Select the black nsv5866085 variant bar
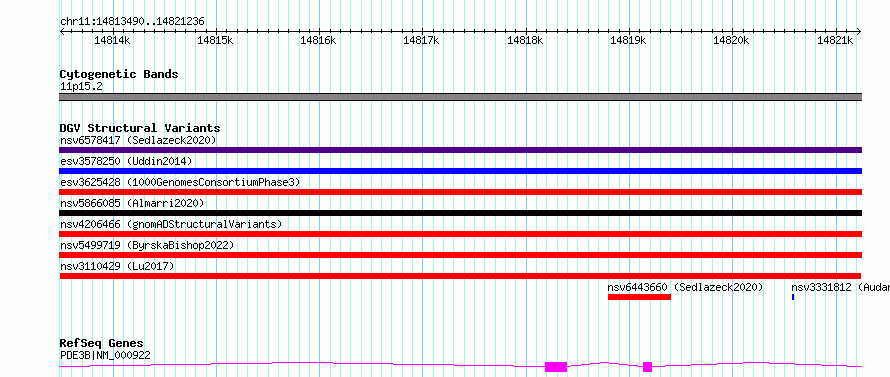The image size is (890, 377). [x=460, y=213]
